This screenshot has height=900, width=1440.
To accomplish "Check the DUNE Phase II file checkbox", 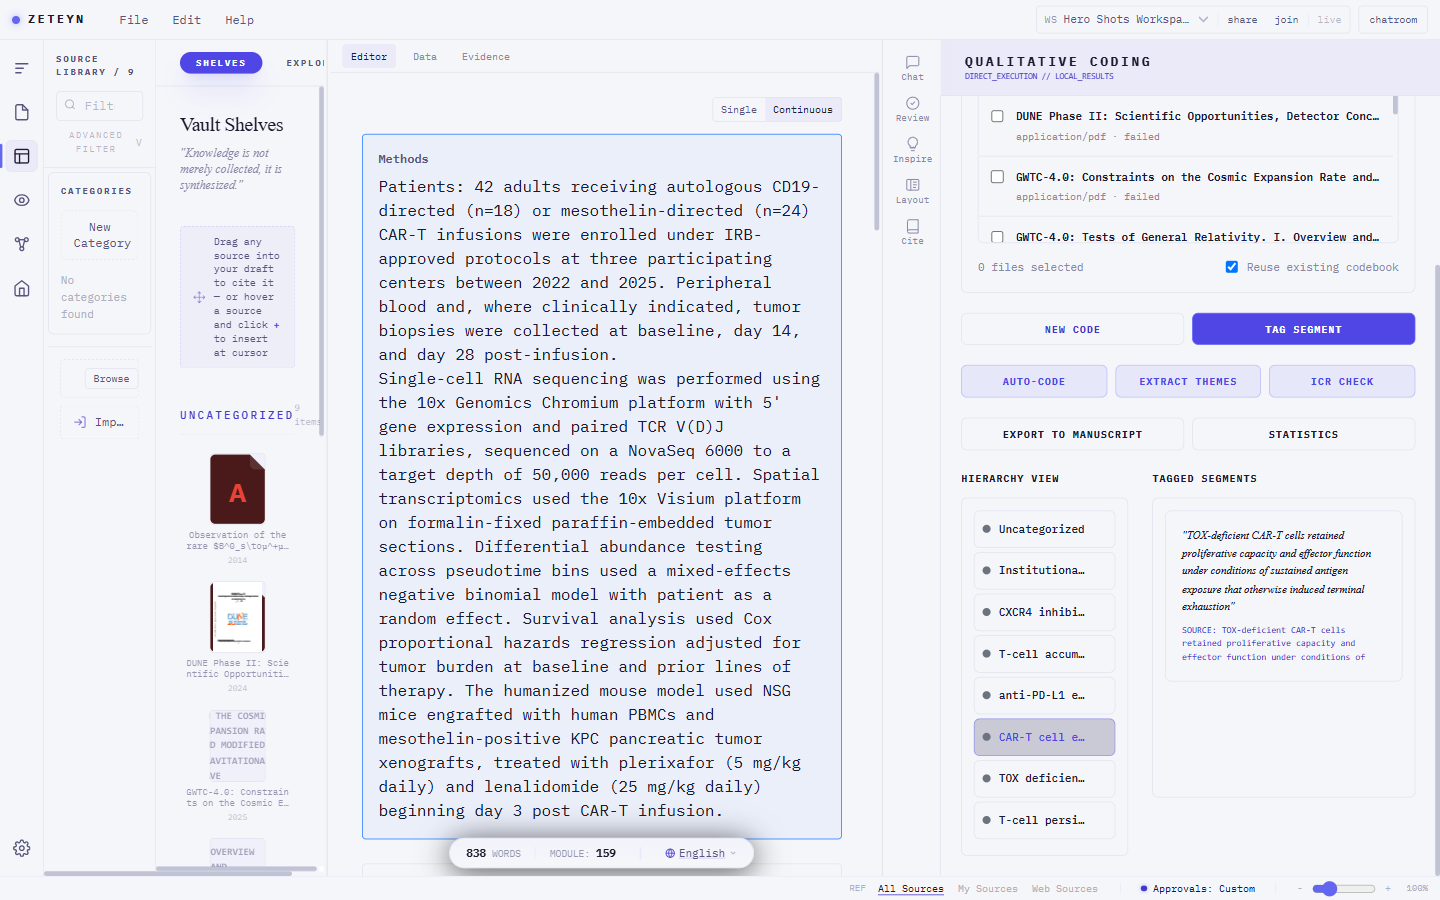I will coord(997,116).
